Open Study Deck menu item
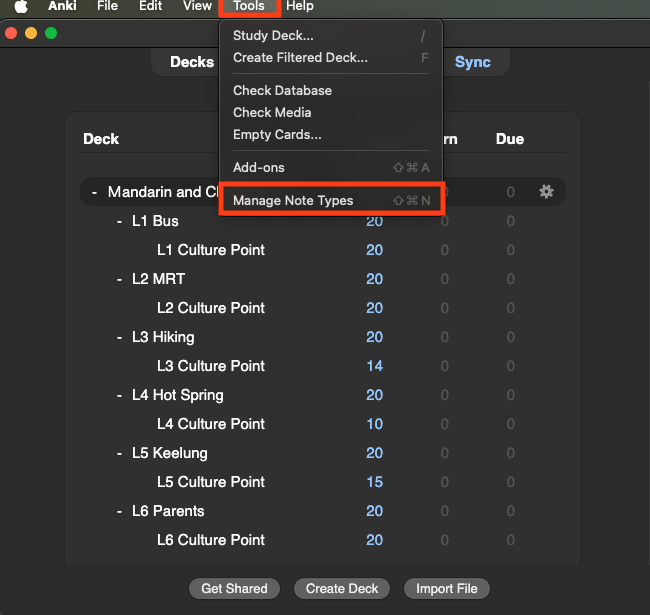 pos(273,36)
